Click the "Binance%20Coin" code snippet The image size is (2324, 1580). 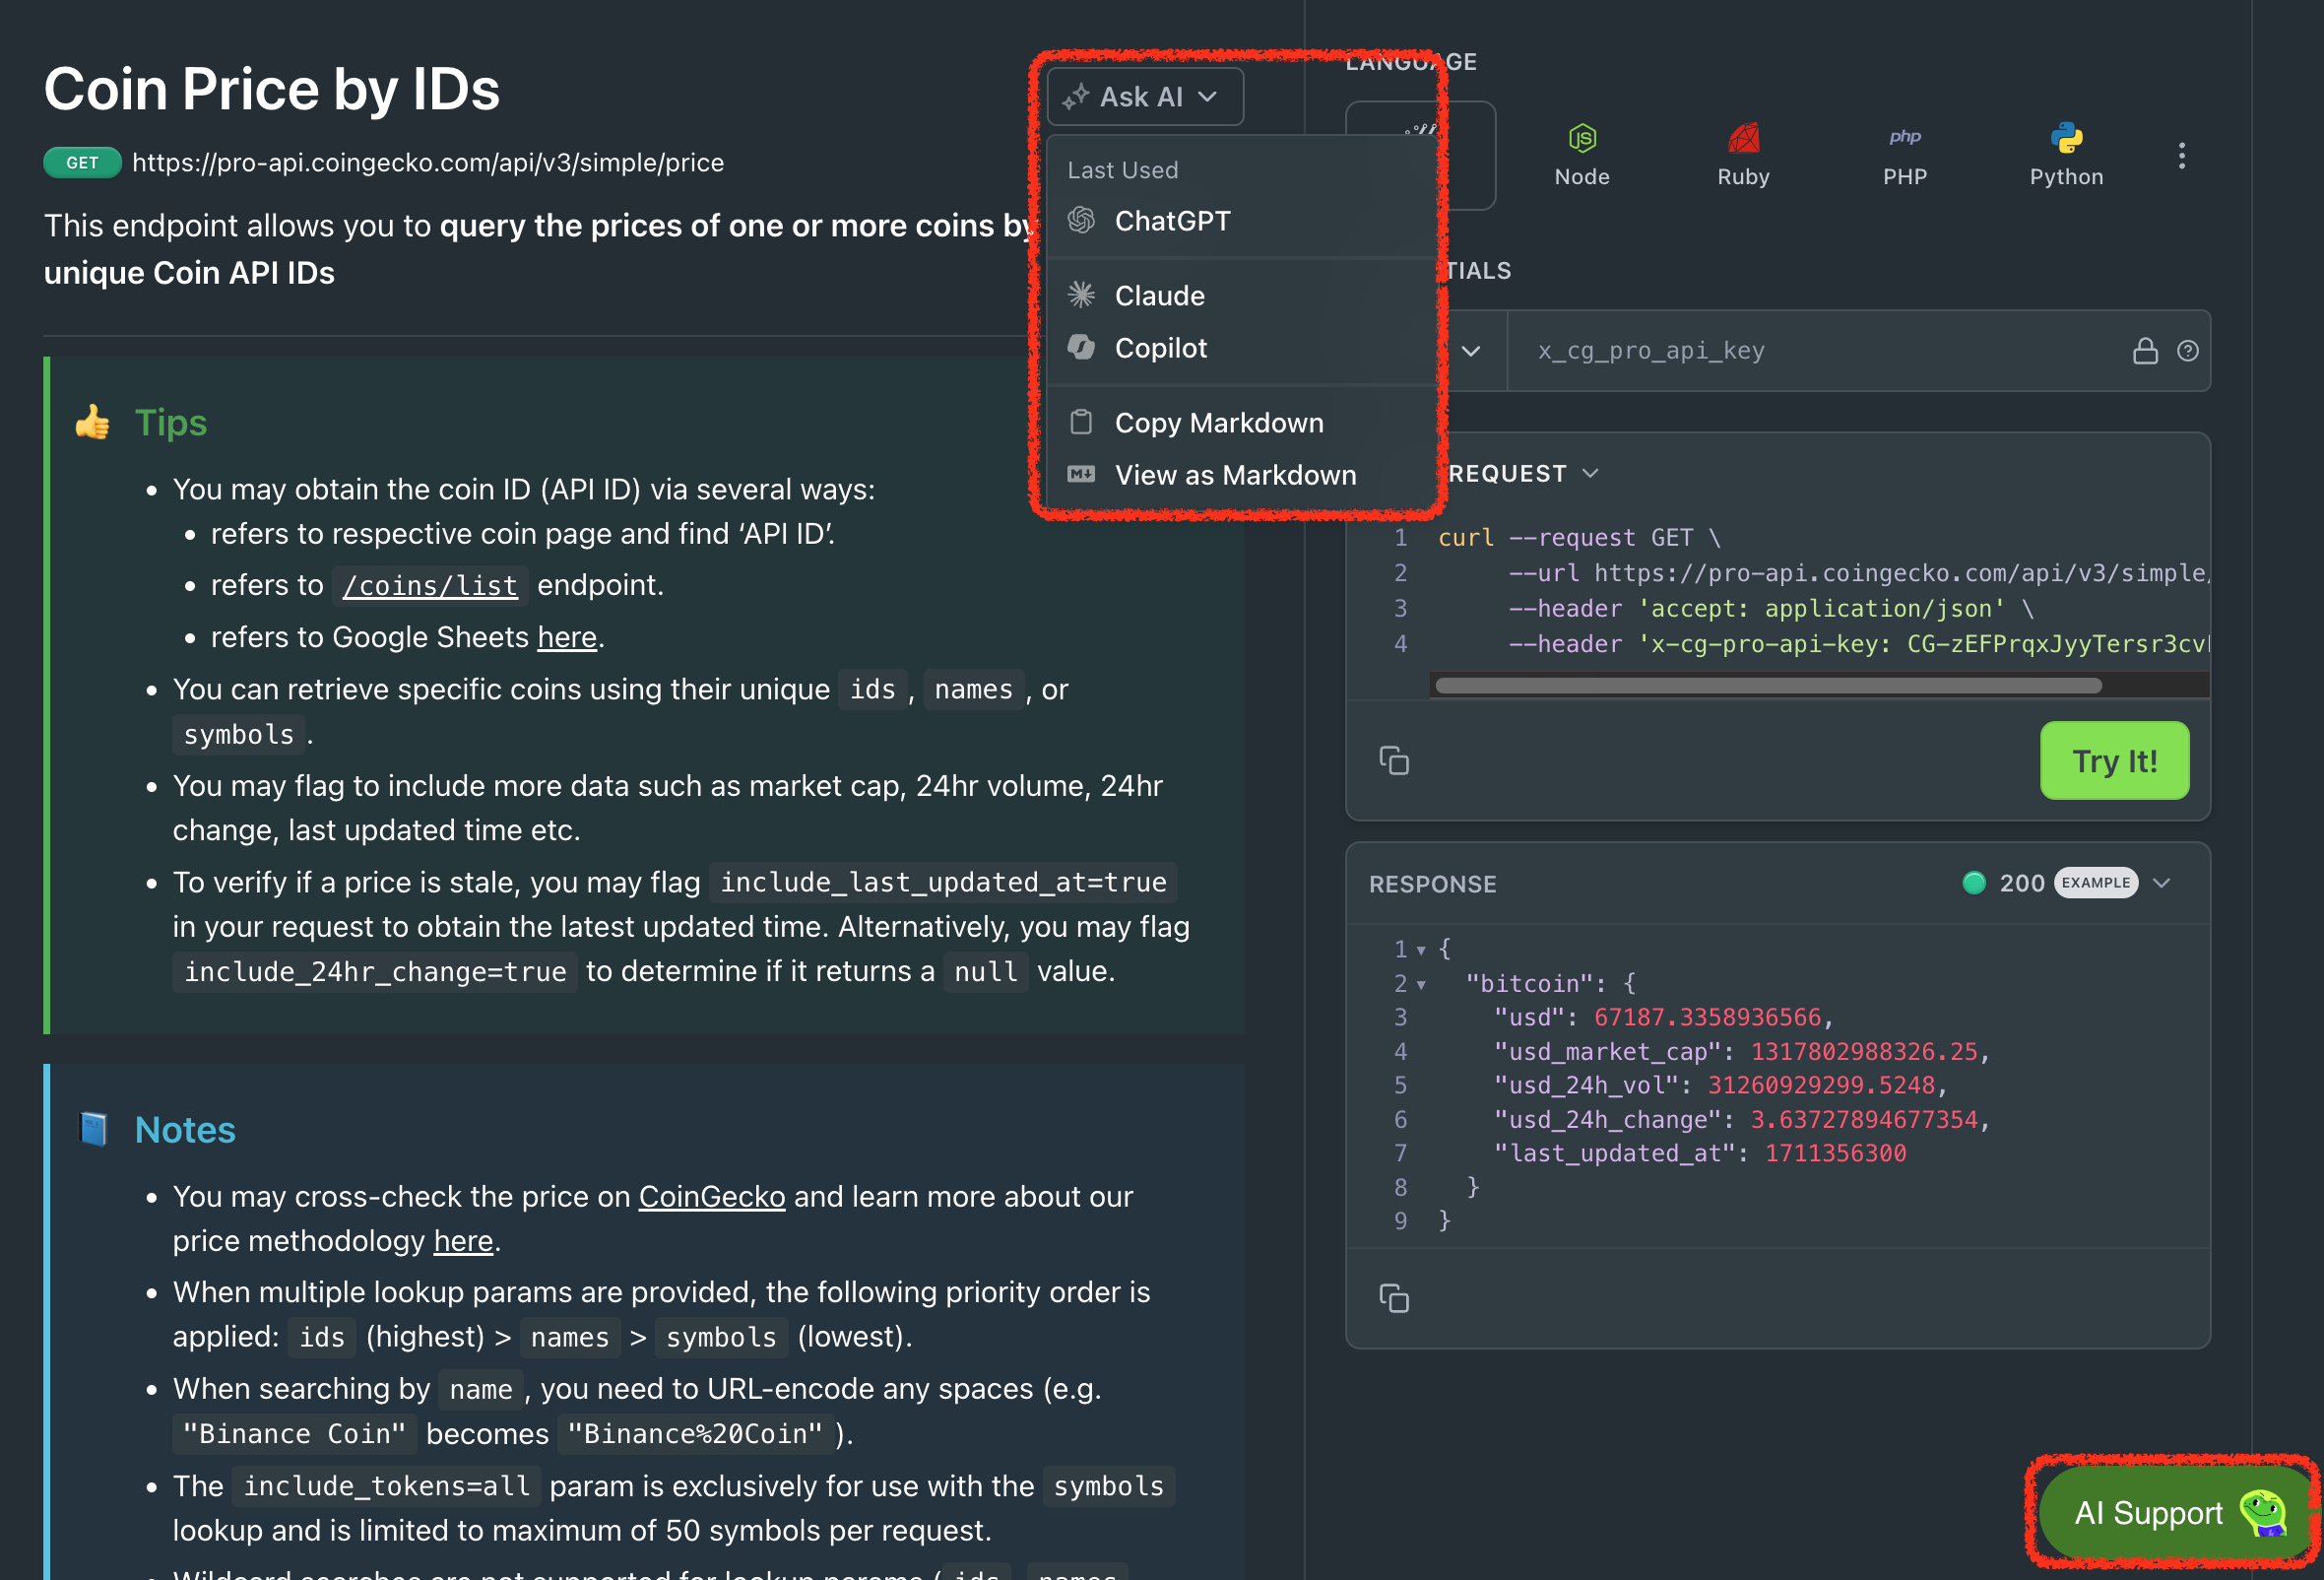pyautogui.click(x=695, y=1434)
